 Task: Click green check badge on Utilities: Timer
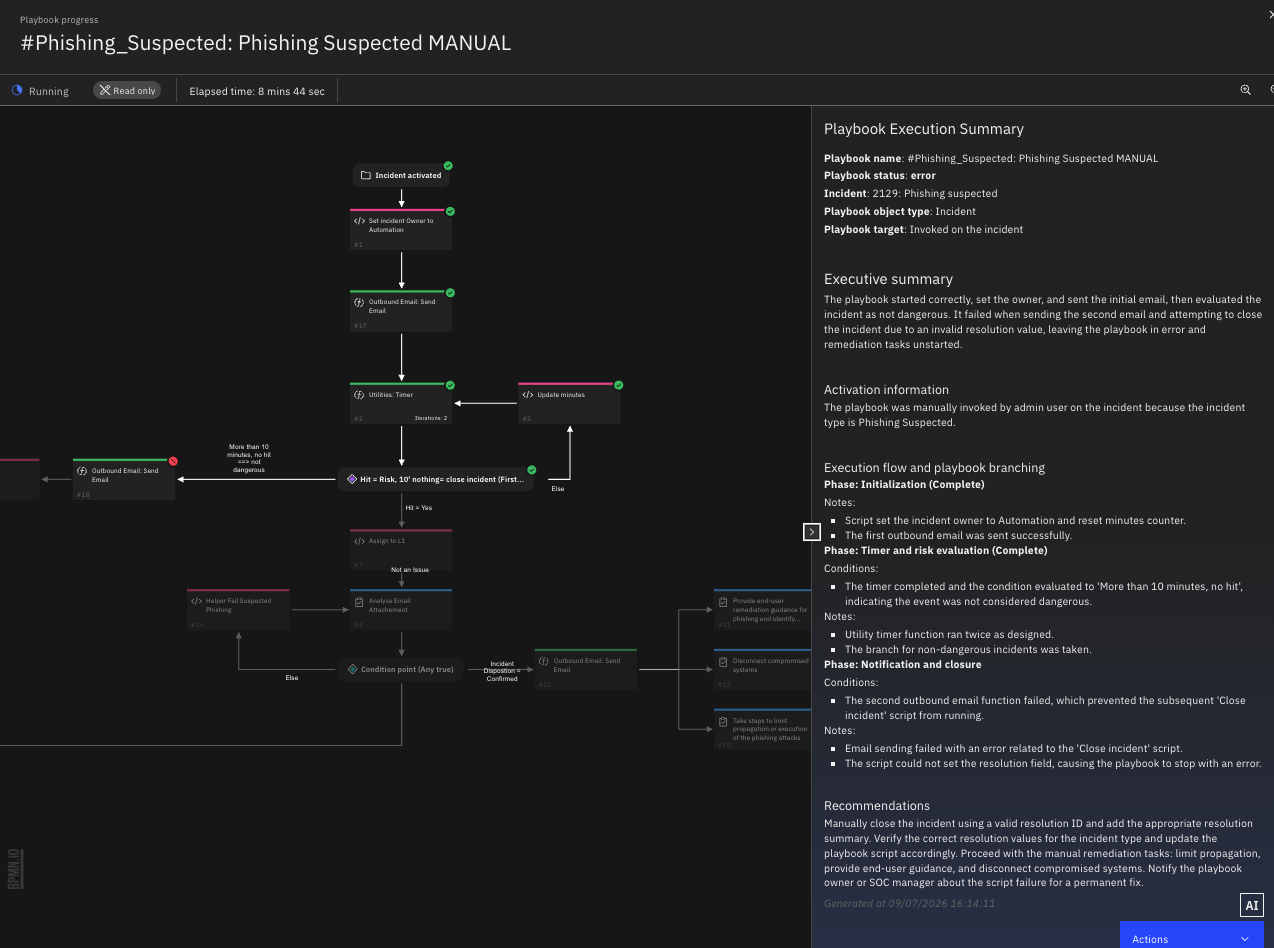pyautogui.click(x=450, y=385)
